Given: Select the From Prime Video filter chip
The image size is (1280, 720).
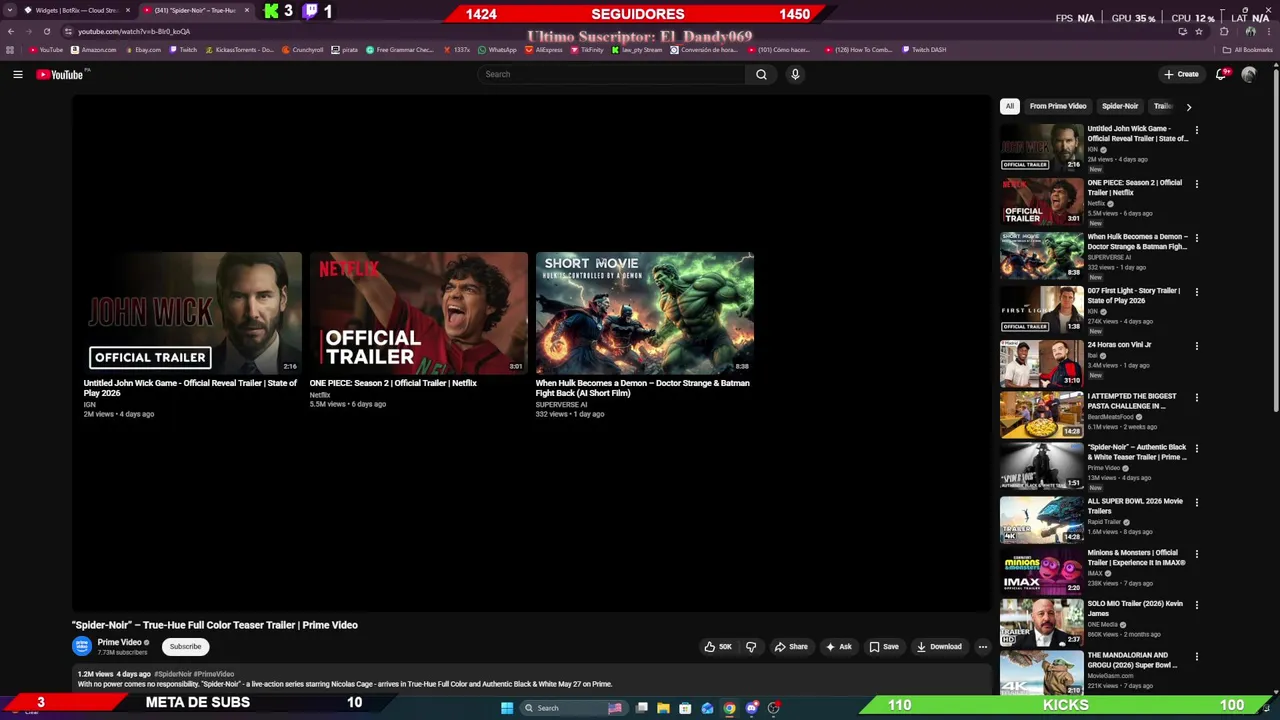Looking at the screenshot, I should (x=1058, y=106).
